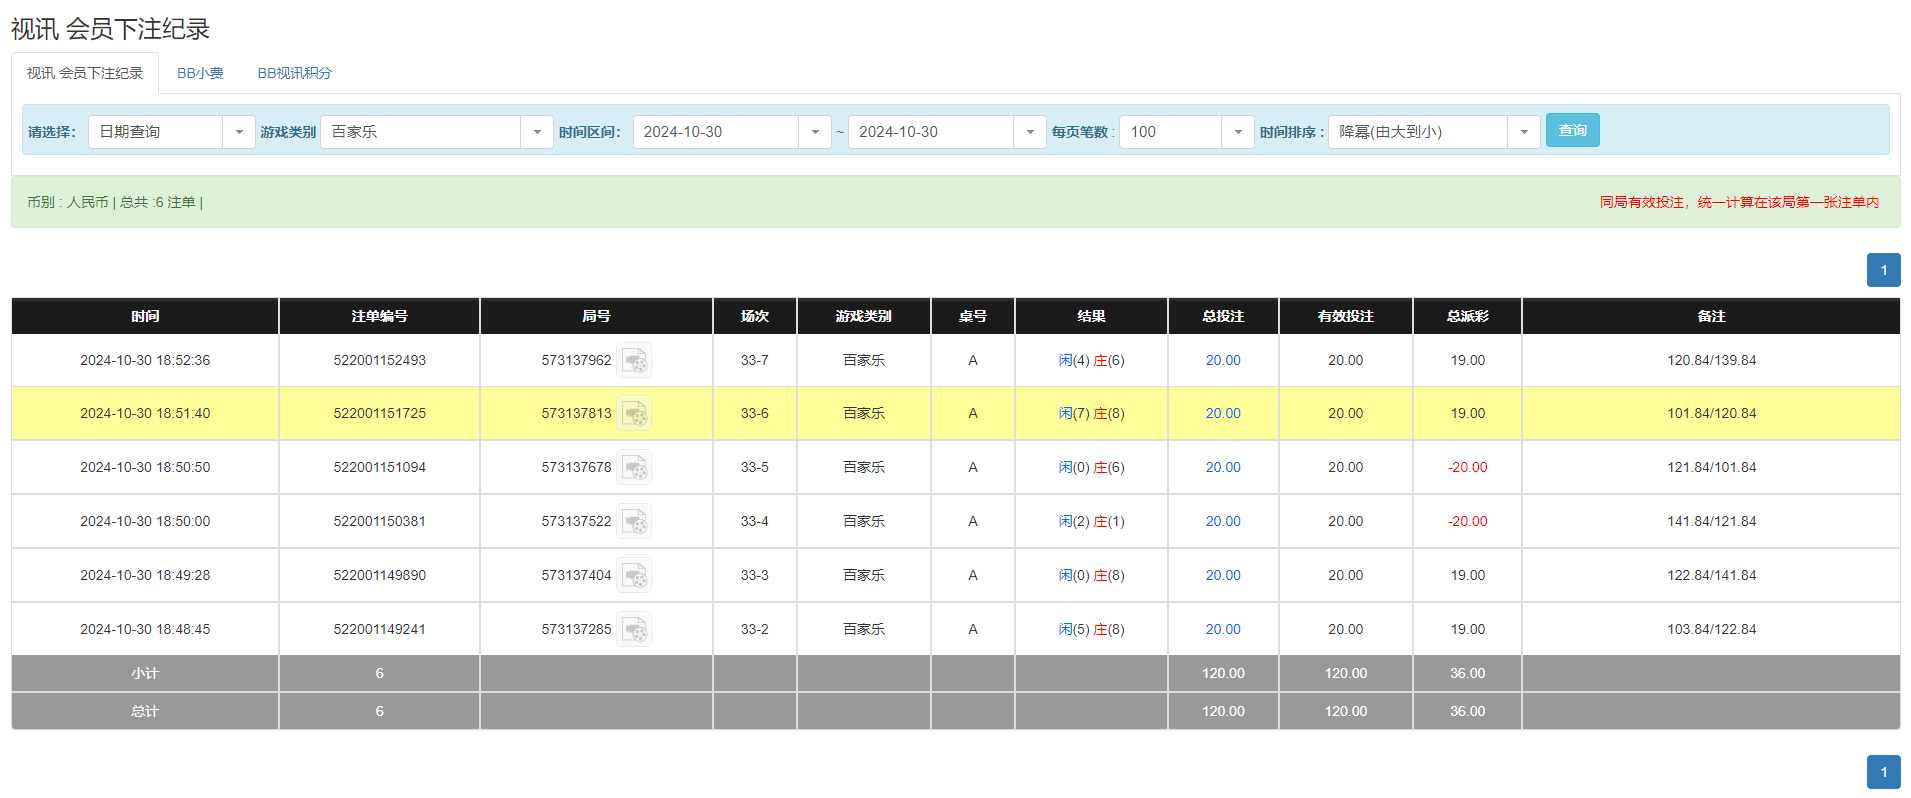This screenshot has width=1911, height=798.
Task: Click page 1 button below the table
Action: point(1883,772)
